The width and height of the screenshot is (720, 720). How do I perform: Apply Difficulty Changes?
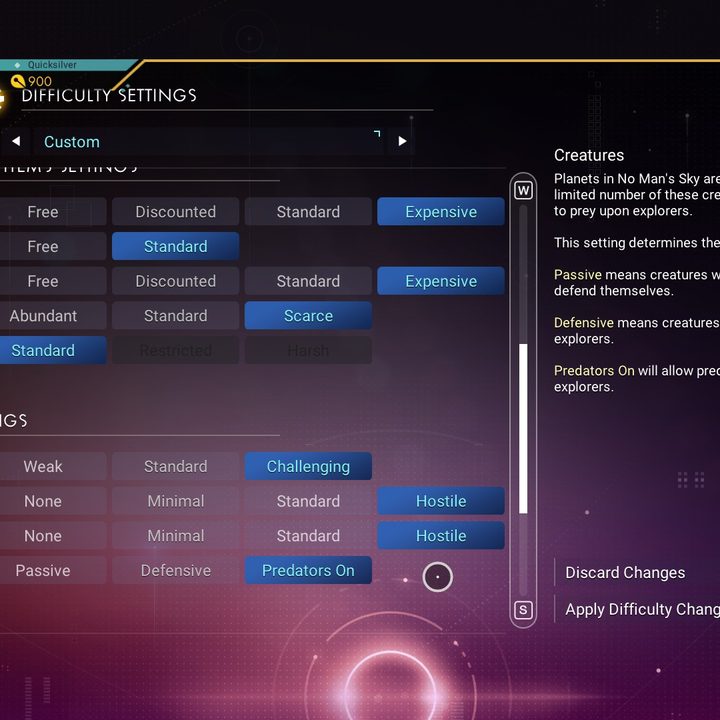point(642,609)
